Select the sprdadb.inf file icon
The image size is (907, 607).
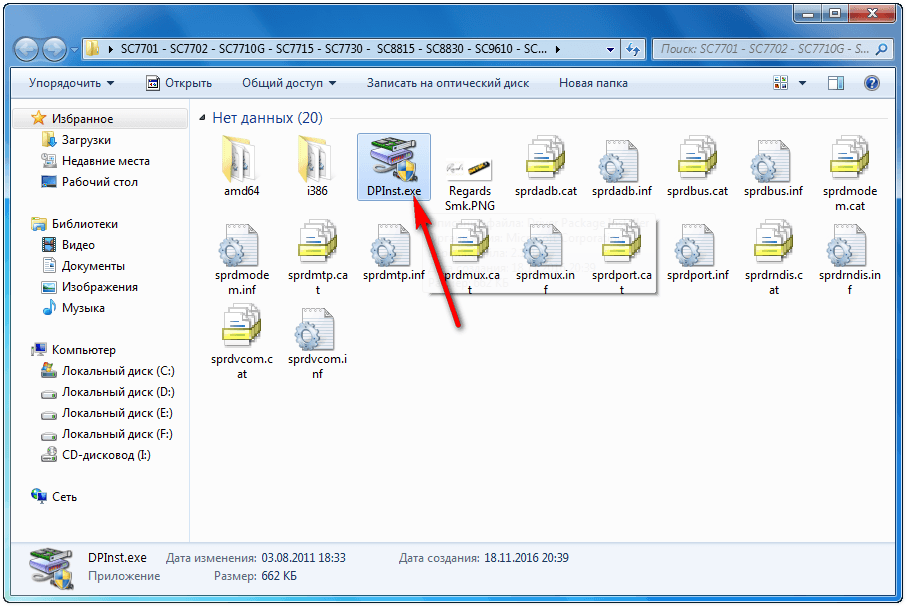tap(621, 160)
